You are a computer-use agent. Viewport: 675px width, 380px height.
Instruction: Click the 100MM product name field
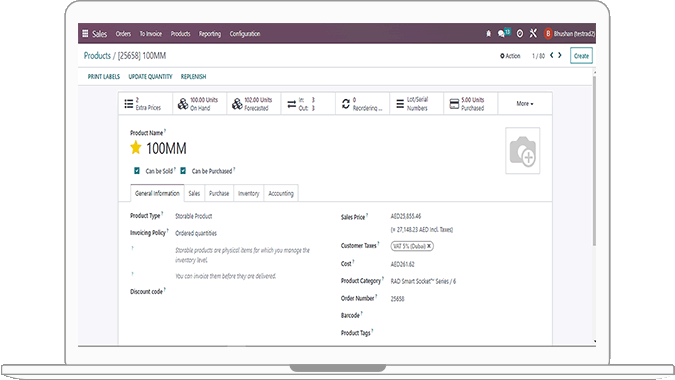[x=166, y=148]
